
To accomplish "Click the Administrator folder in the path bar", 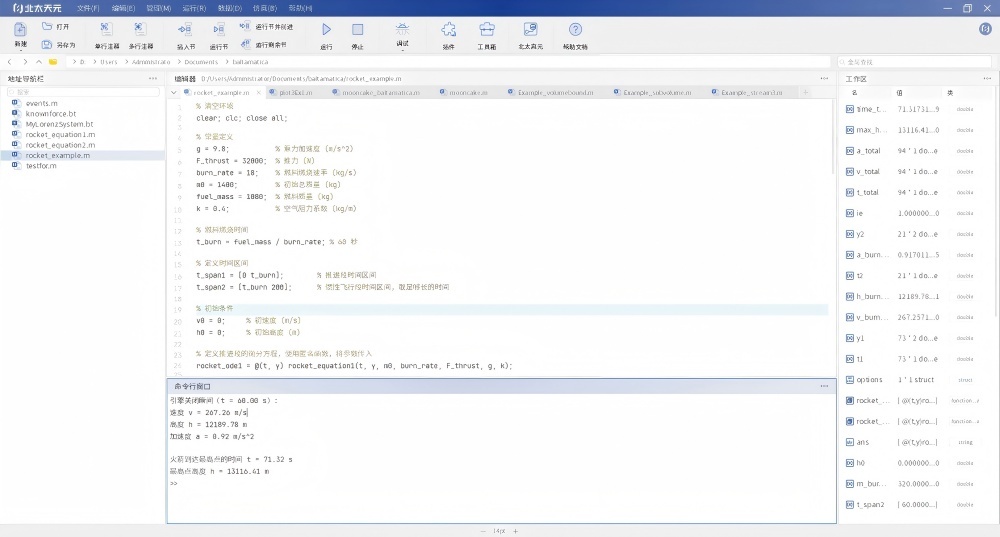I will pyautogui.click(x=151, y=61).
